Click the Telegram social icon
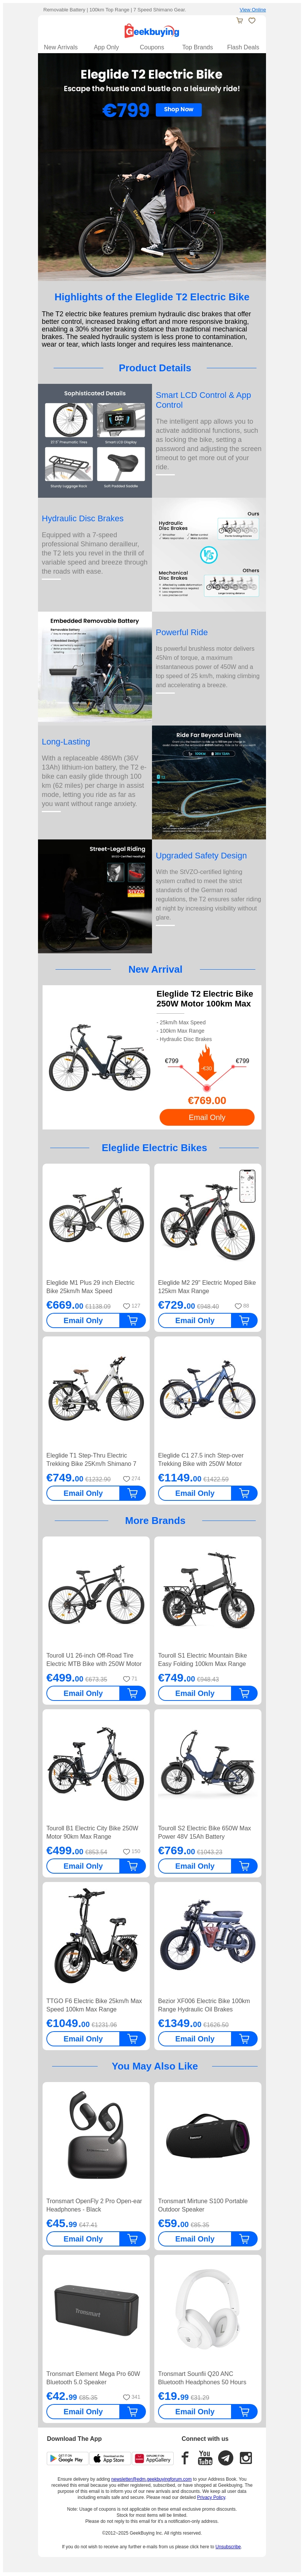 (225, 2457)
